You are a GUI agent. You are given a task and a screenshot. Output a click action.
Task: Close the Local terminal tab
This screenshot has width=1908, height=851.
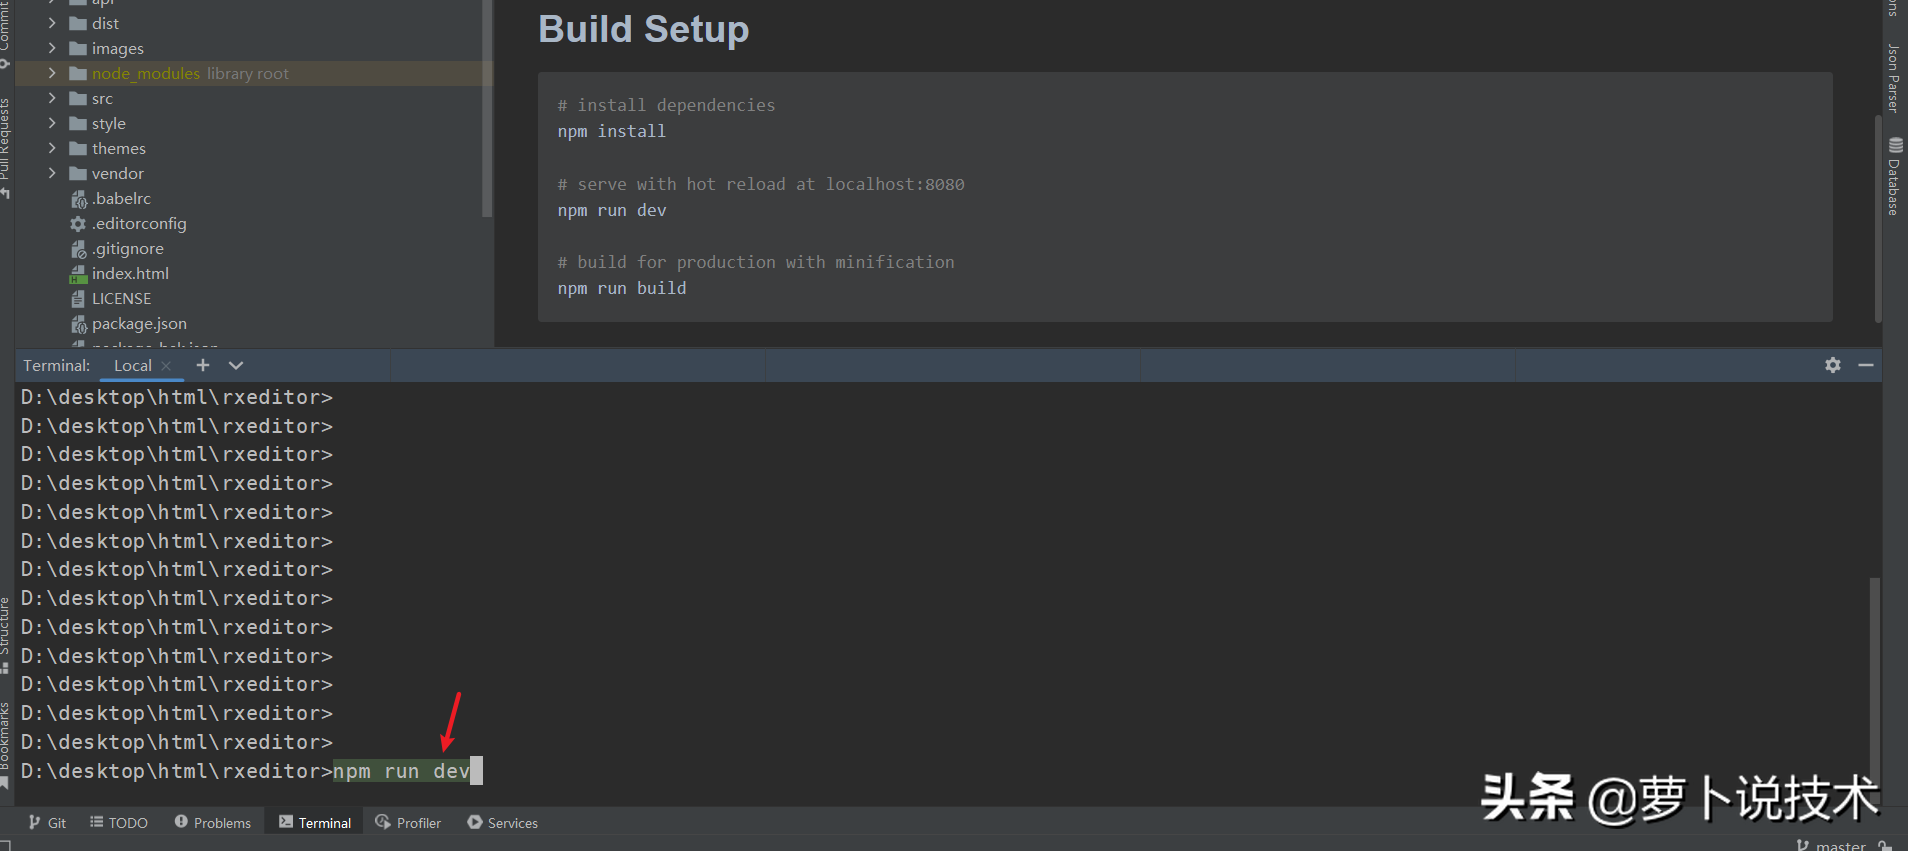pyautogui.click(x=166, y=366)
